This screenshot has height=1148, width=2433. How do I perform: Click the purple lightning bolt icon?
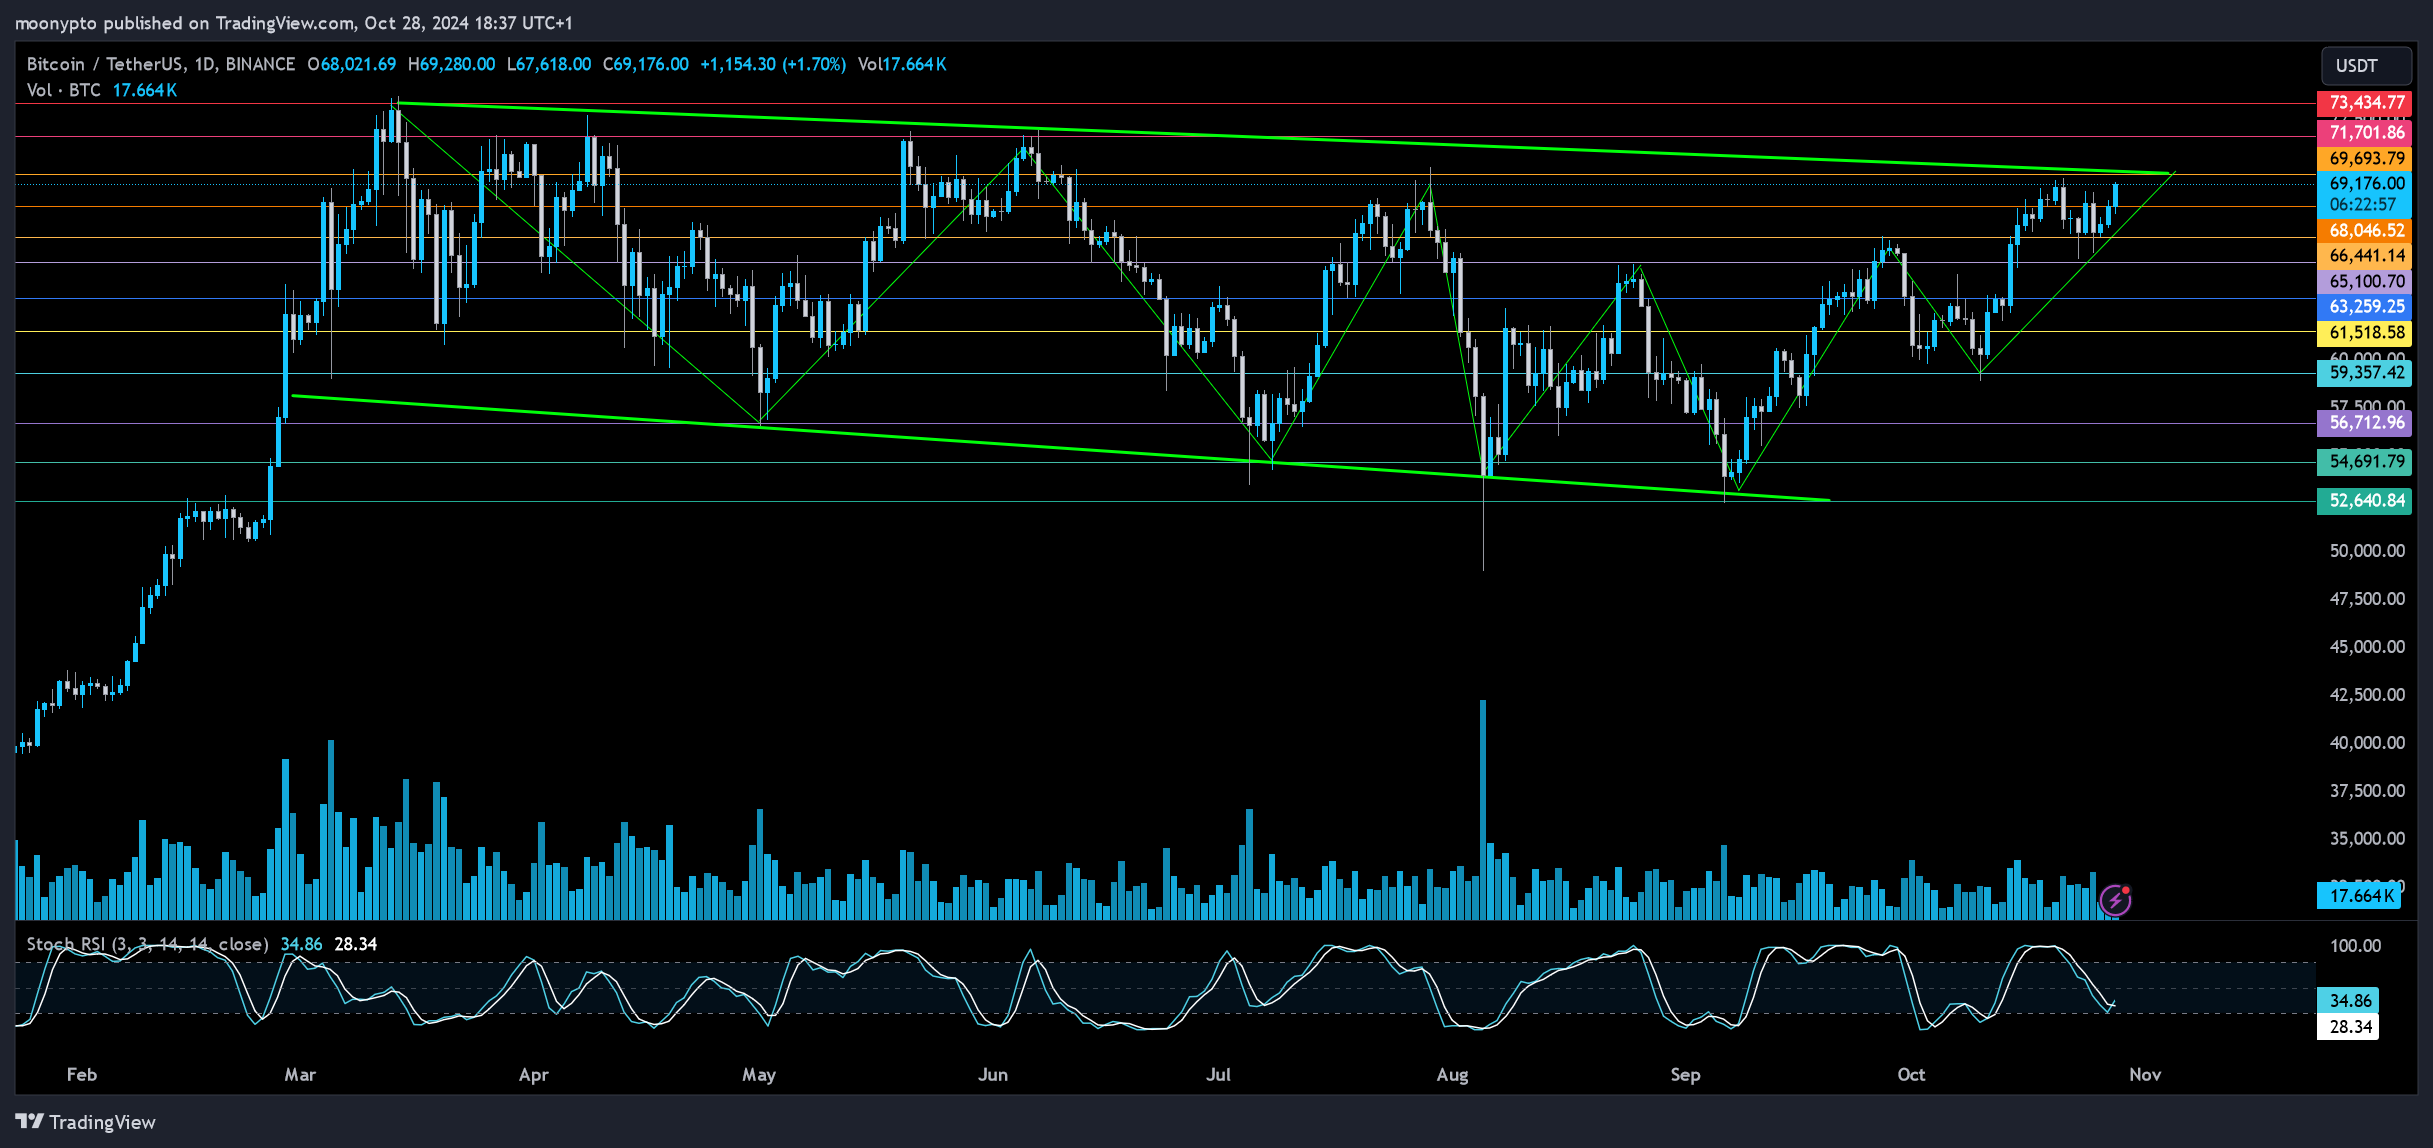click(x=2115, y=900)
